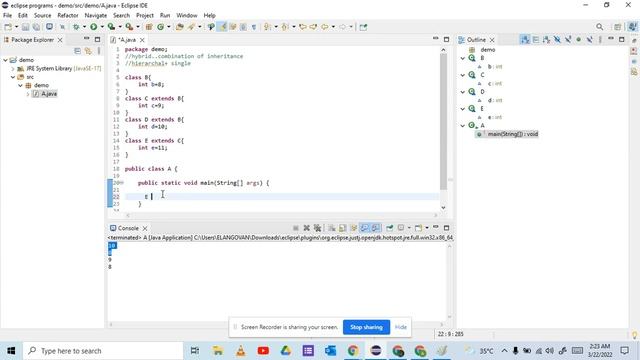This screenshot has width=640, height=360.
Task: Collapse the demo project tree node
Action: (x=6, y=60)
